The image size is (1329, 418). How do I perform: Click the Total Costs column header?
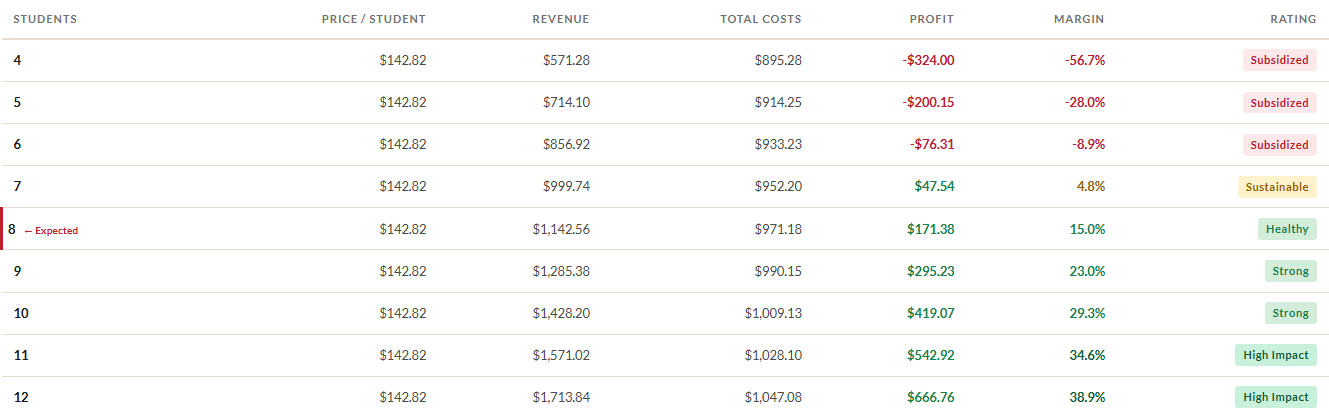tap(760, 19)
